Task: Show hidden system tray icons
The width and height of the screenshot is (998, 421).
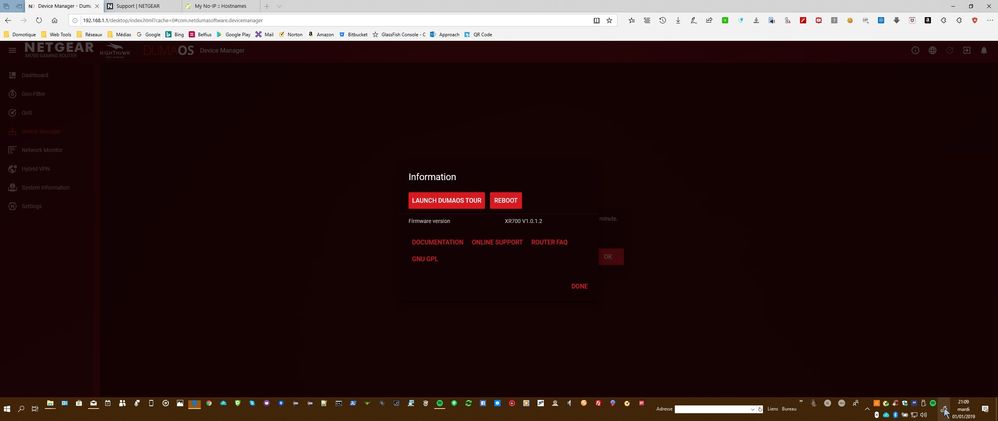Action: coord(867,409)
